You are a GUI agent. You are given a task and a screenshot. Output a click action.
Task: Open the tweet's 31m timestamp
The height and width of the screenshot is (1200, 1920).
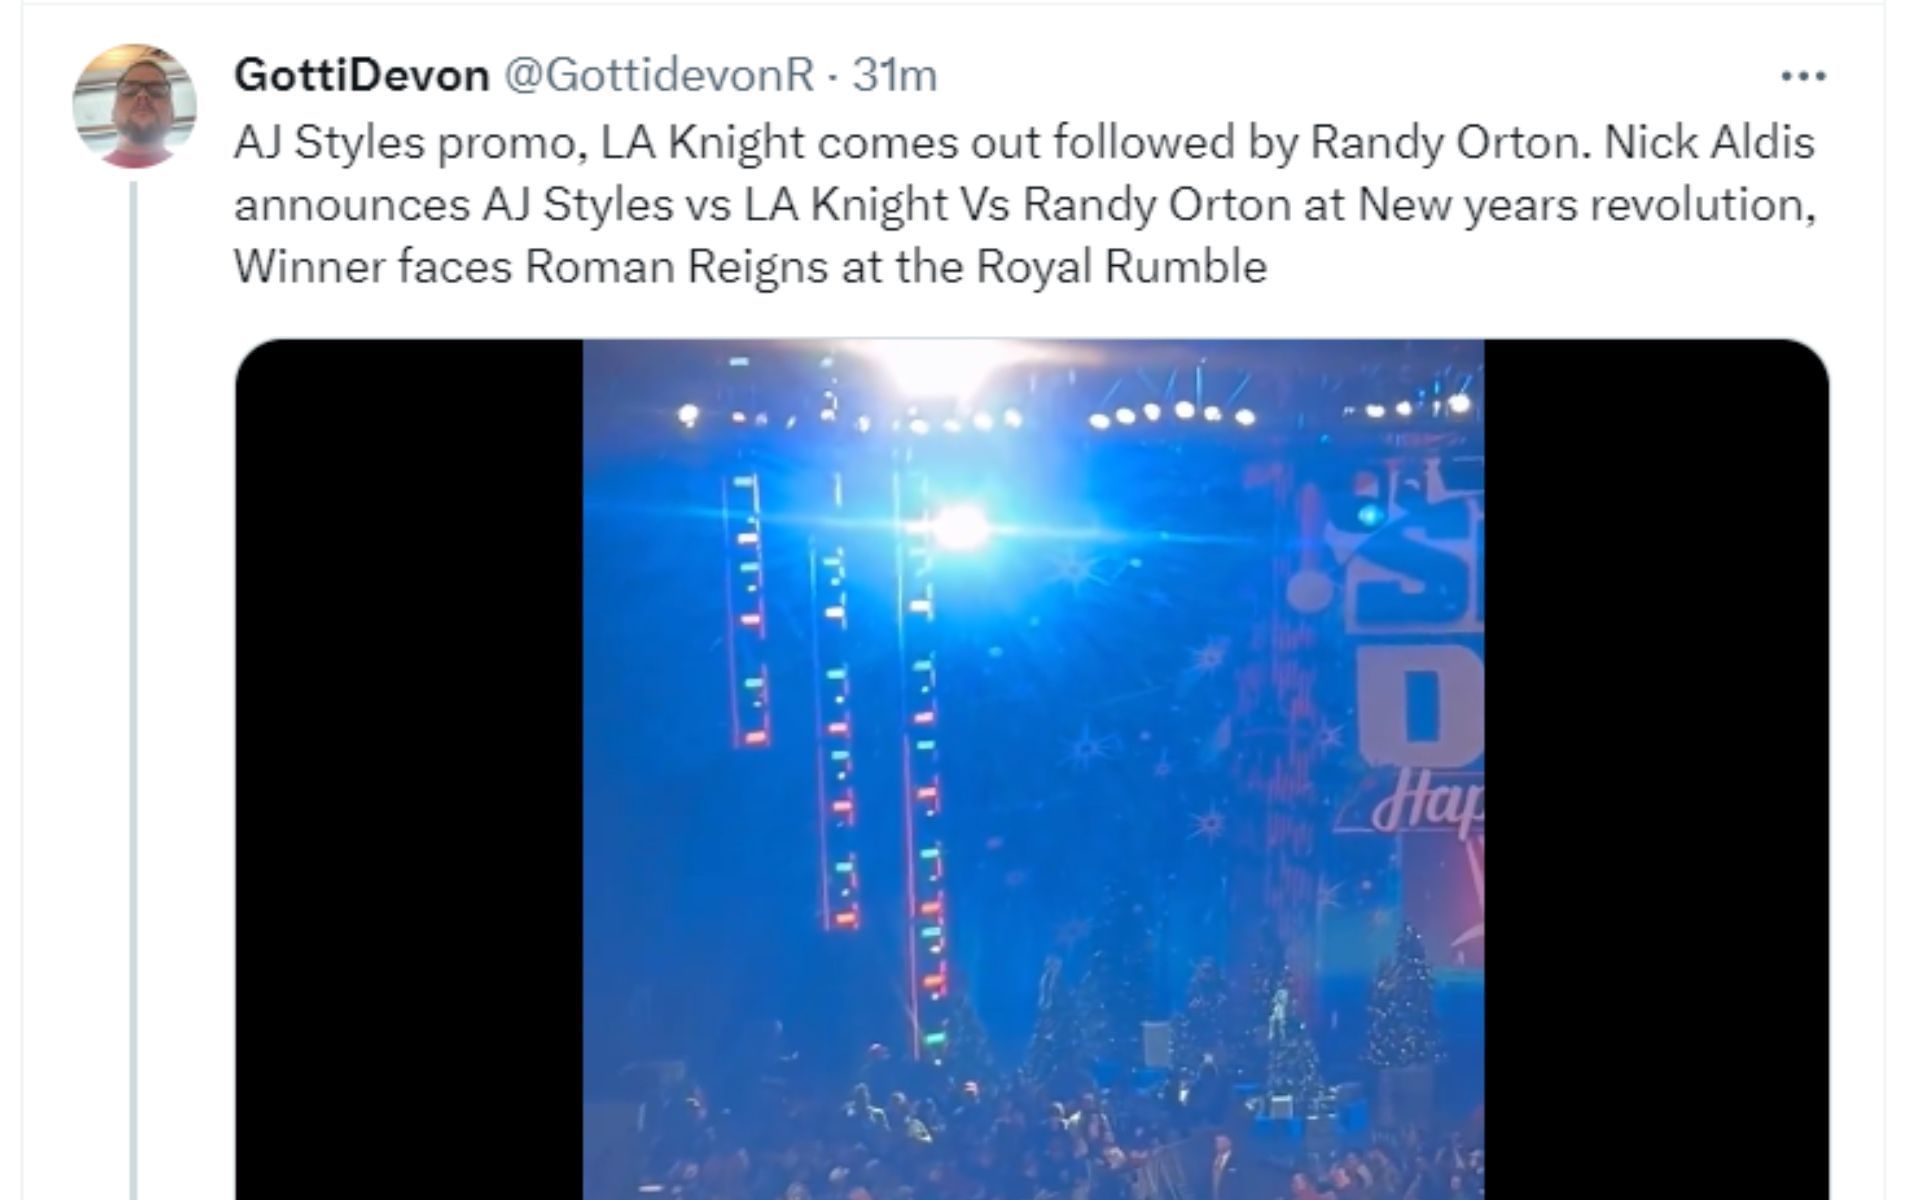pos(894,75)
